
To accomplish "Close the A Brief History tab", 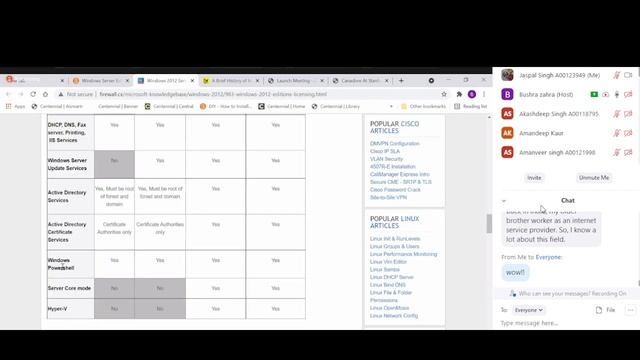I will coord(257,81).
